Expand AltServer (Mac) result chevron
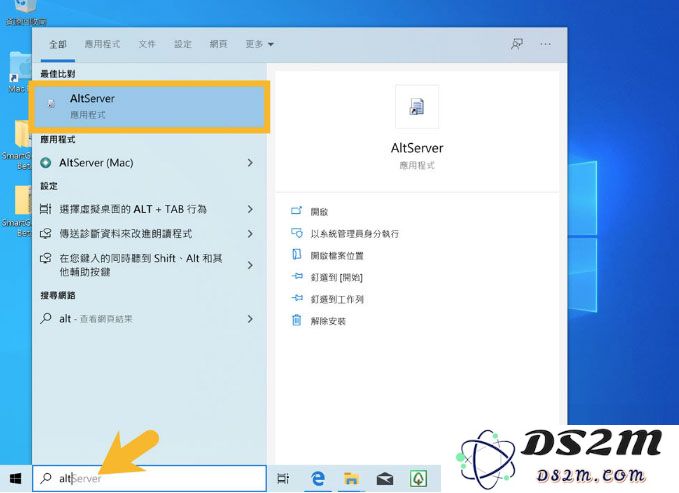679x493 pixels. (x=250, y=163)
